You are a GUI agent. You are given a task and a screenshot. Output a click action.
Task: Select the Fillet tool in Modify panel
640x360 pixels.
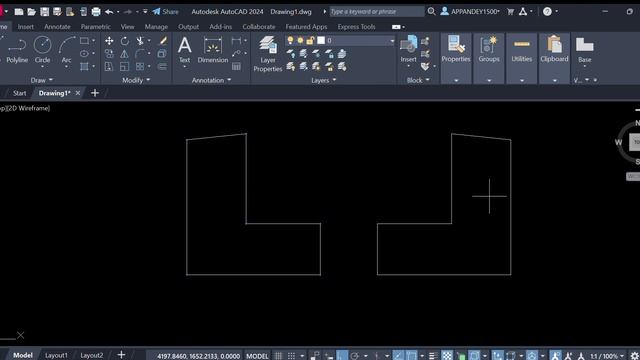[140, 53]
